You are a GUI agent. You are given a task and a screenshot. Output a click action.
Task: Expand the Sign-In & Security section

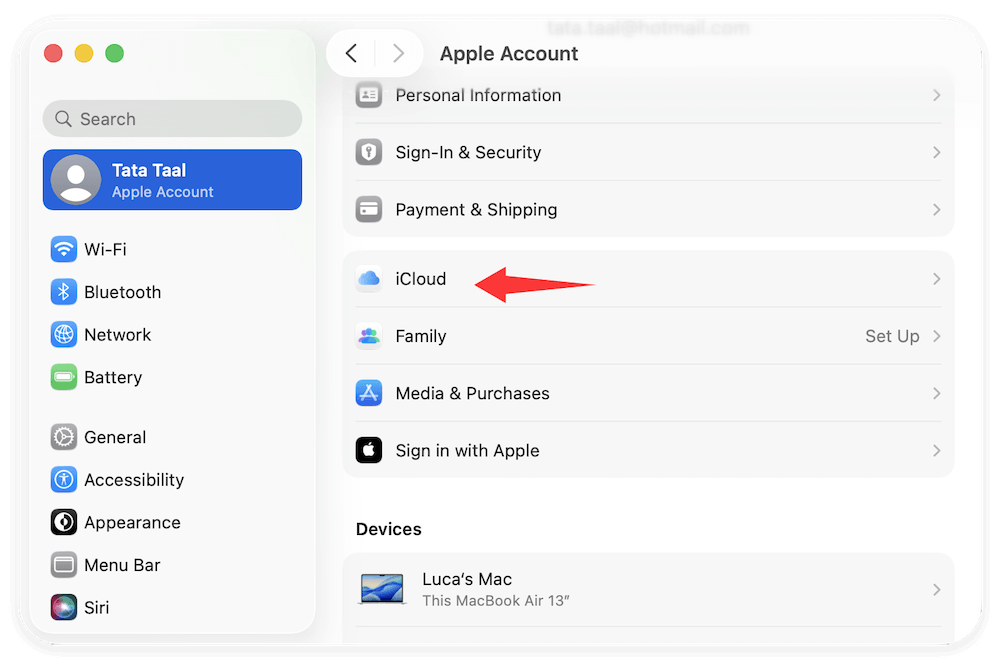[x=936, y=152]
